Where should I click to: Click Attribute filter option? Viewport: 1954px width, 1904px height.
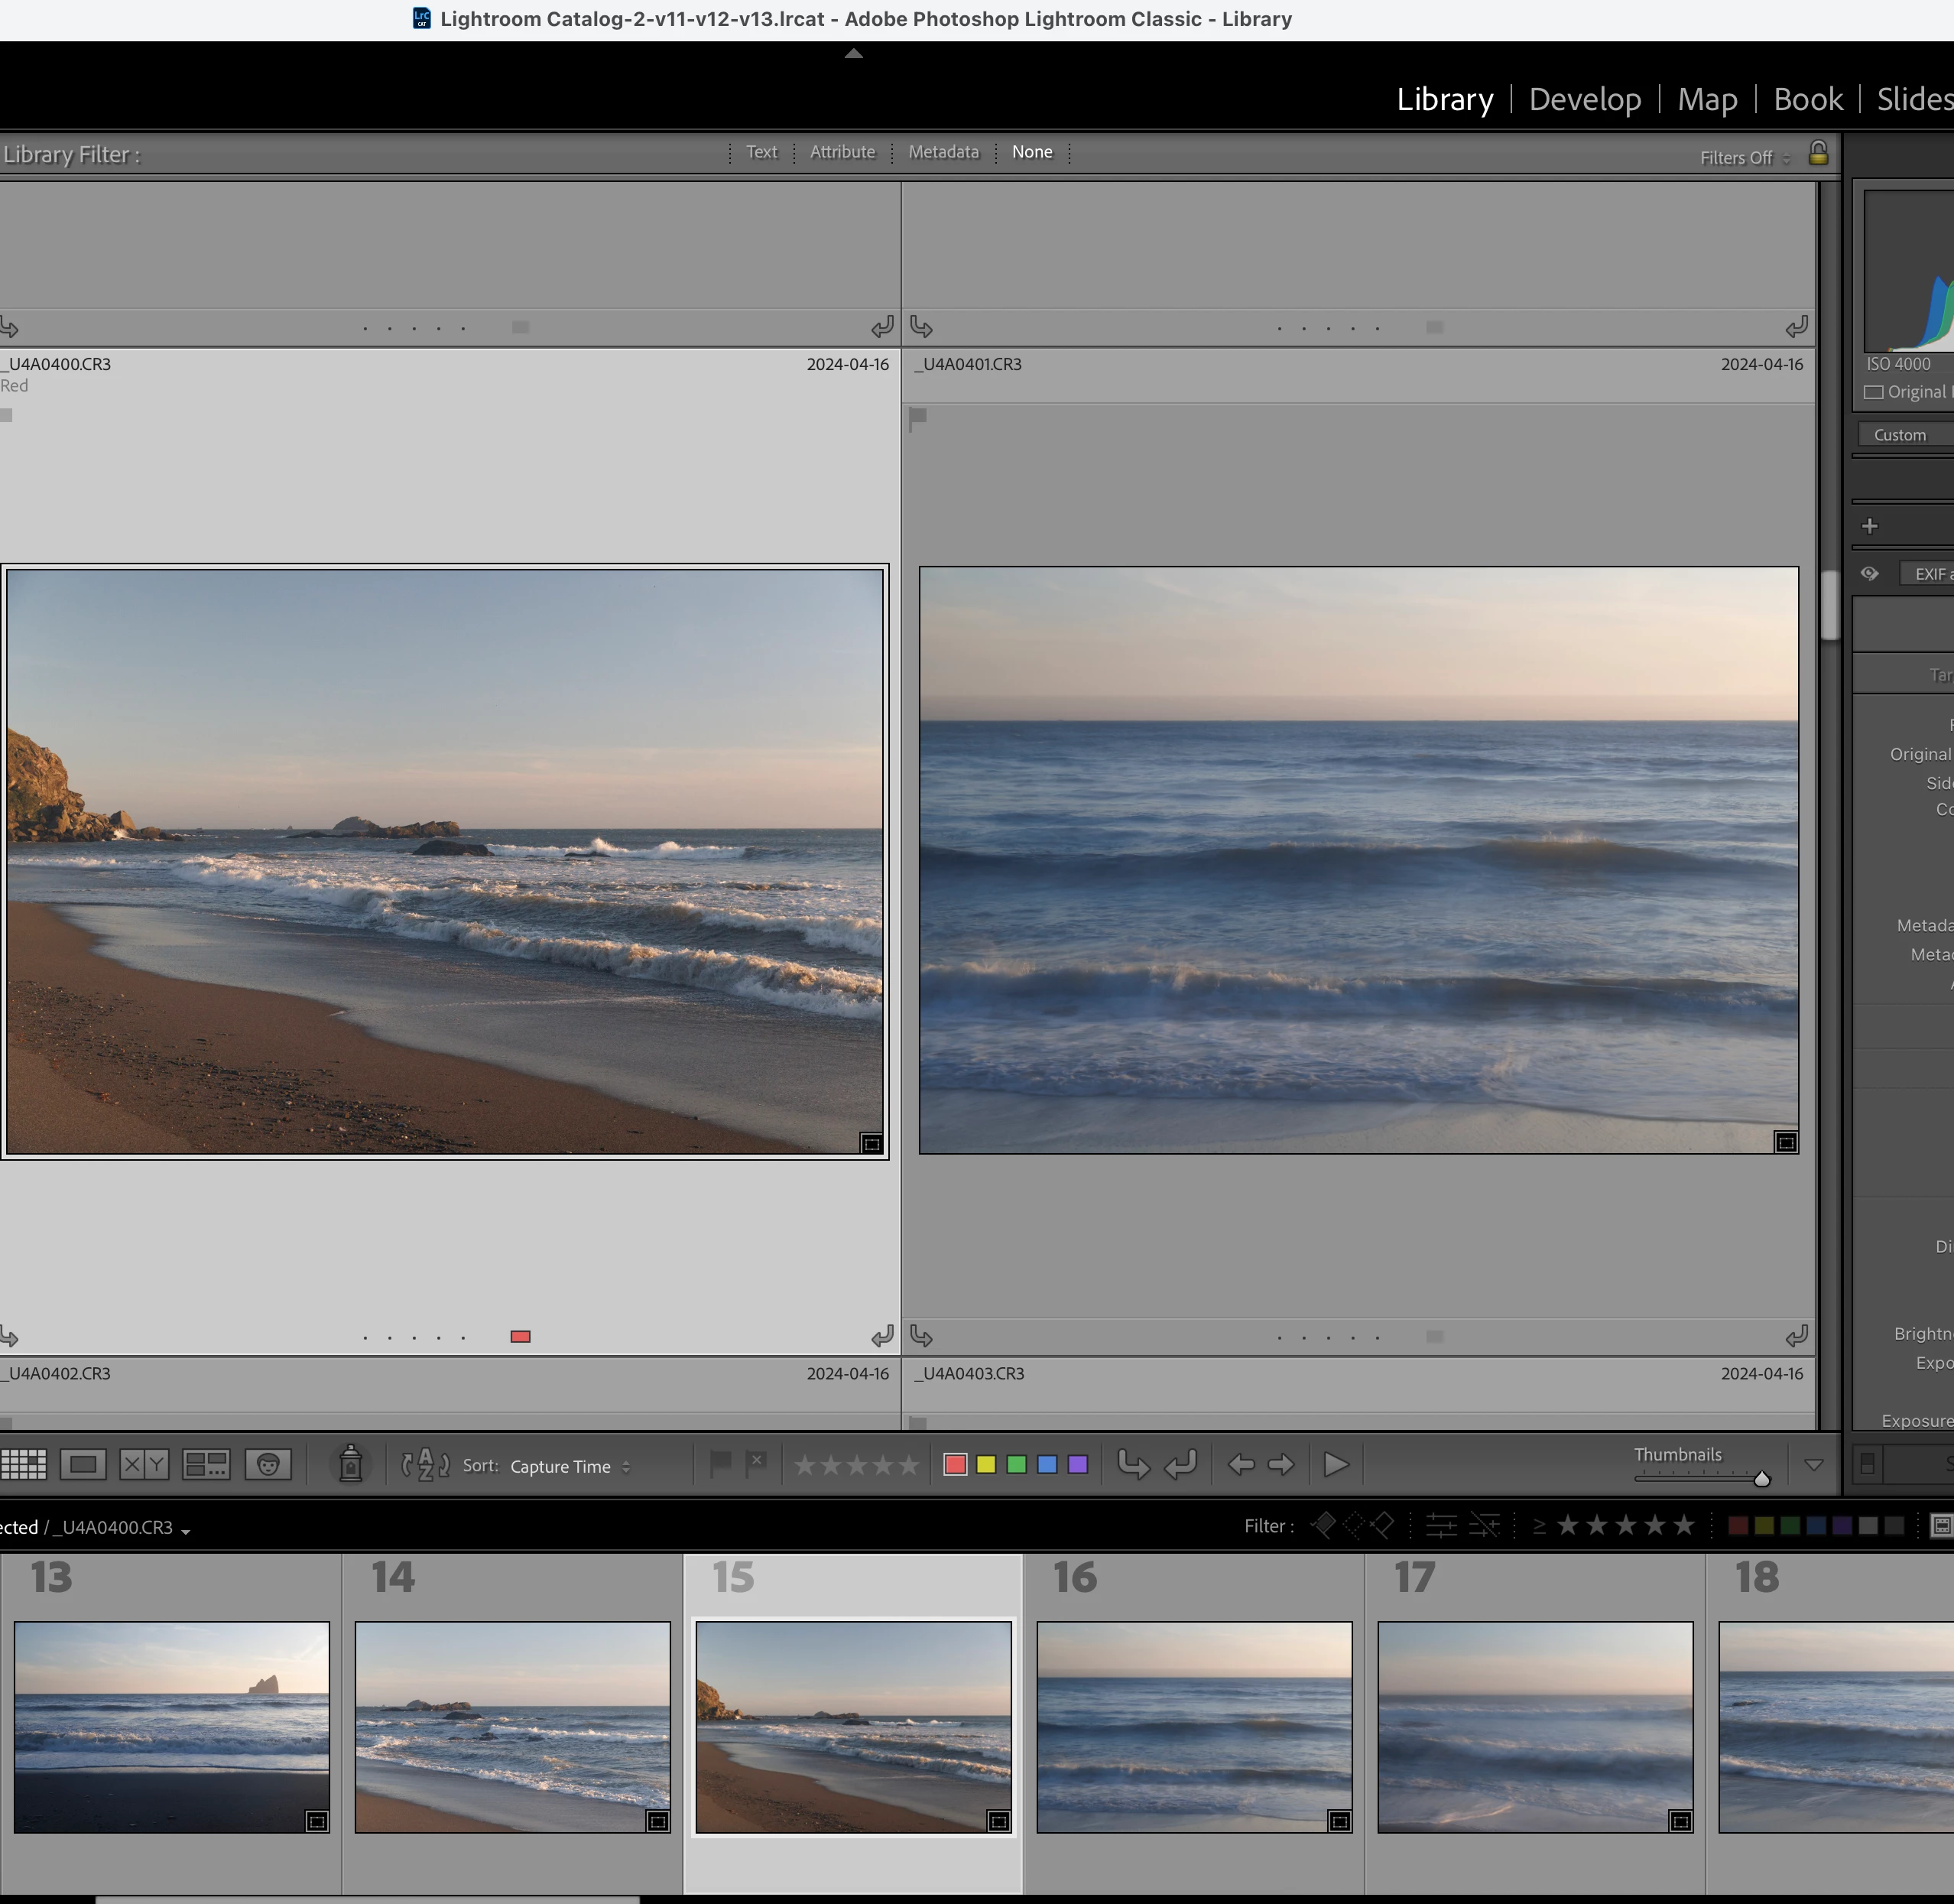click(842, 152)
